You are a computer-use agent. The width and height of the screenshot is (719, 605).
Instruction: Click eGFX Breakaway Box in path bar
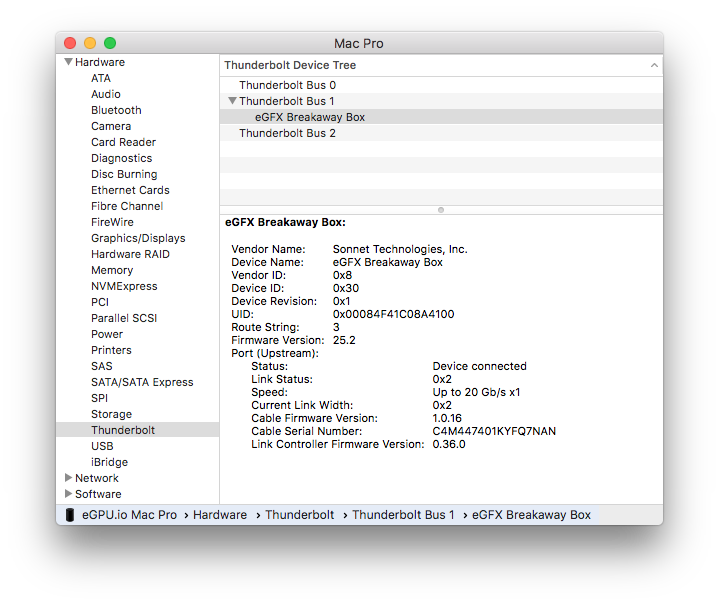(531, 515)
